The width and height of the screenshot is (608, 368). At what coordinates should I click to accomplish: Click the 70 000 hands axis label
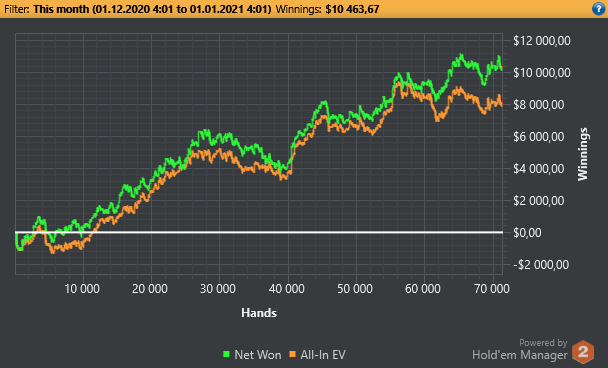(x=492, y=289)
